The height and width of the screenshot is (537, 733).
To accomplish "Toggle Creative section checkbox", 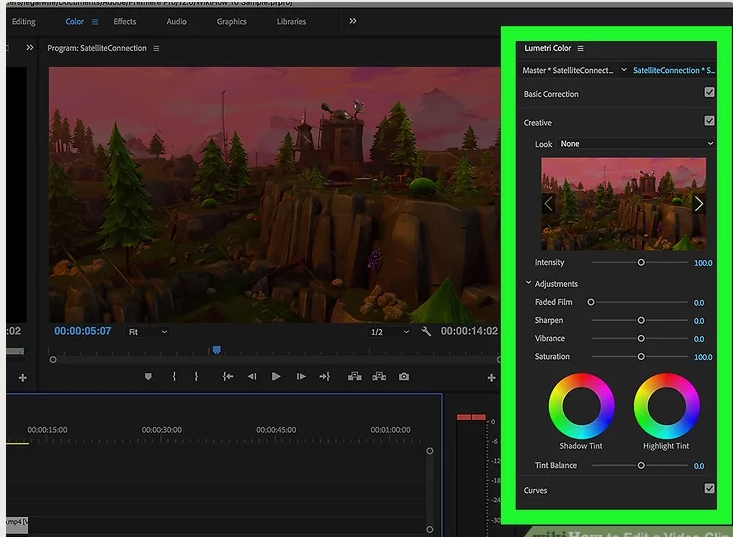I will 709,121.
